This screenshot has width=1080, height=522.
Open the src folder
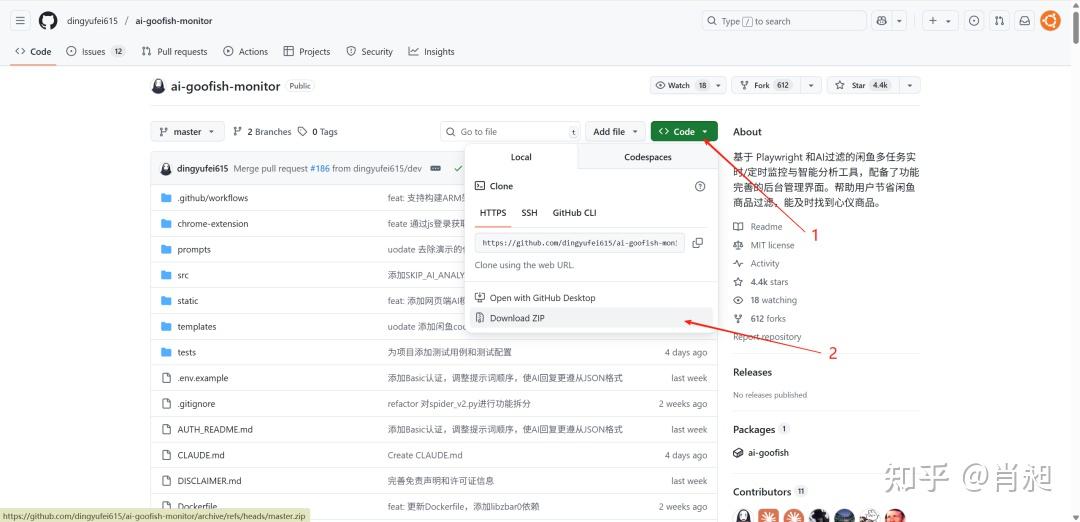point(183,275)
